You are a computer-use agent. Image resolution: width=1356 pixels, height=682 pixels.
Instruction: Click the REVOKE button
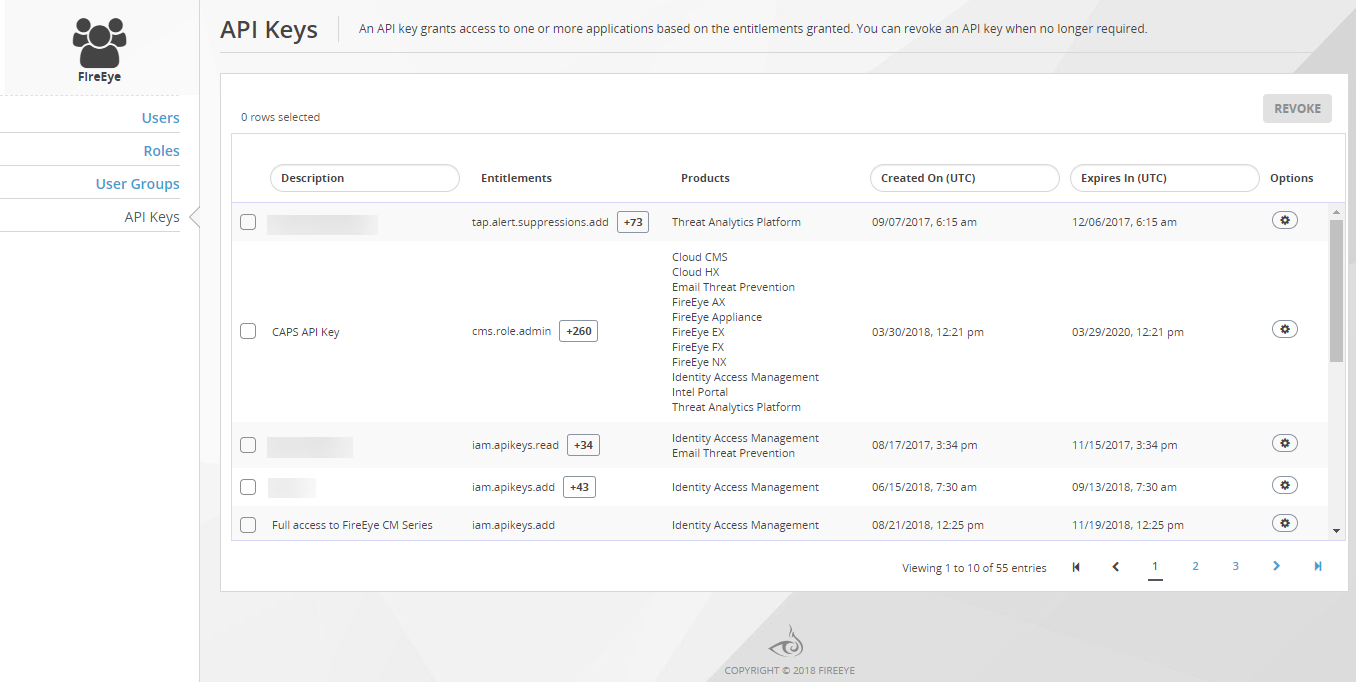[x=1297, y=109]
